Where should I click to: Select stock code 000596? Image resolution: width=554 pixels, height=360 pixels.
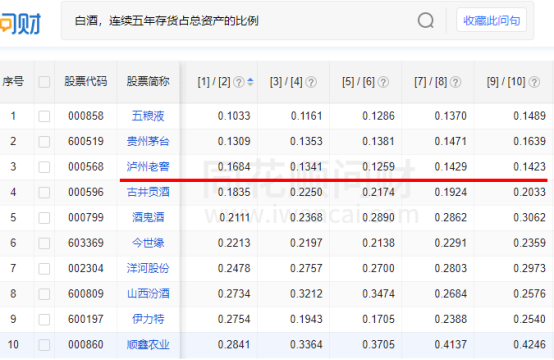tap(86, 192)
